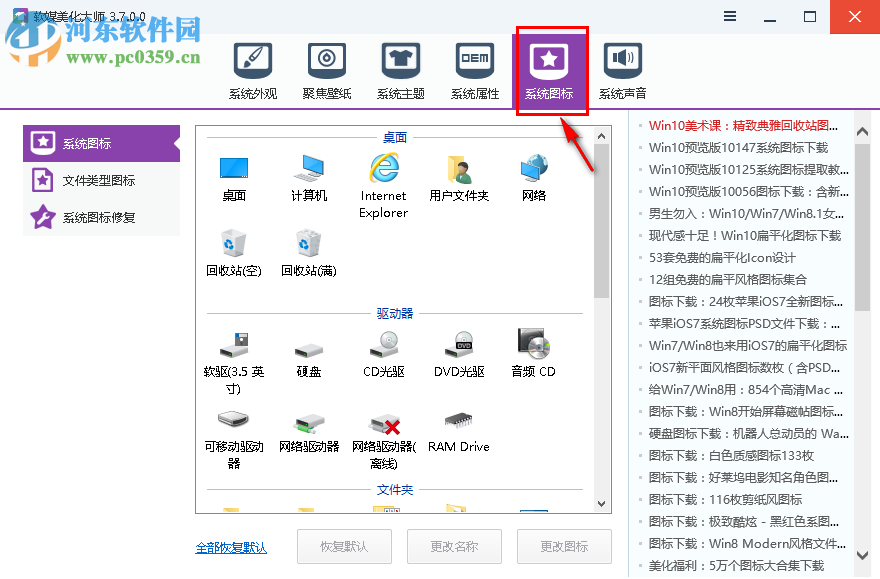Open the Win10美术课 recycle bin icons article
This screenshot has height=579, width=880.
(x=745, y=125)
